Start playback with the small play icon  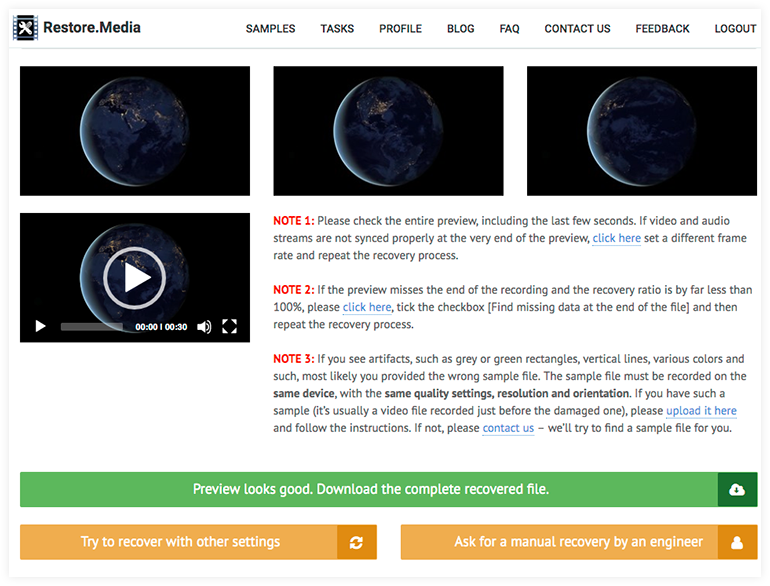pyautogui.click(x=41, y=326)
